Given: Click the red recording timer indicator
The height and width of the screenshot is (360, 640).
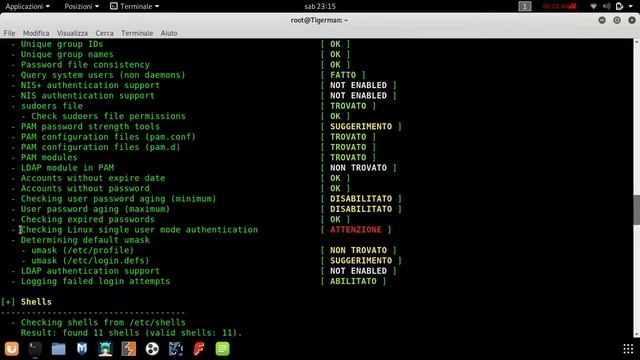Looking at the screenshot, I should pos(559,6).
